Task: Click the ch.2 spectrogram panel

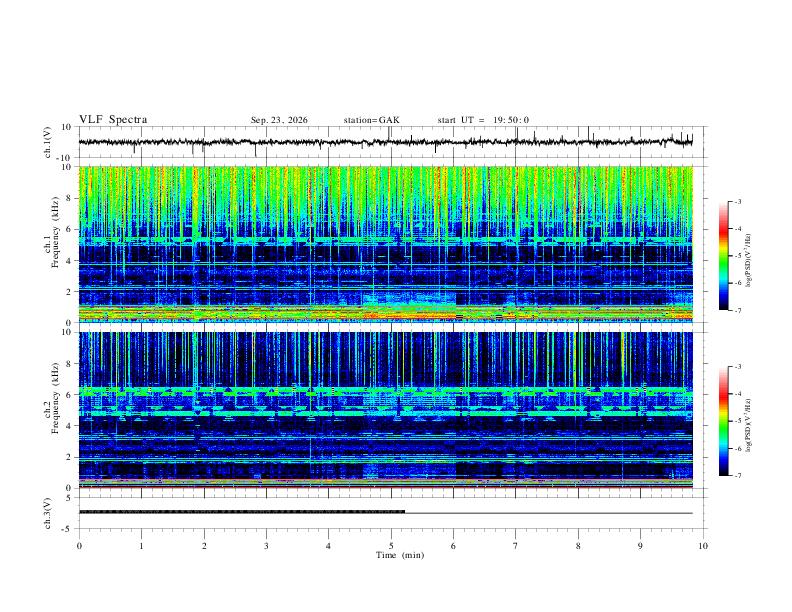Action: coord(386,410)
